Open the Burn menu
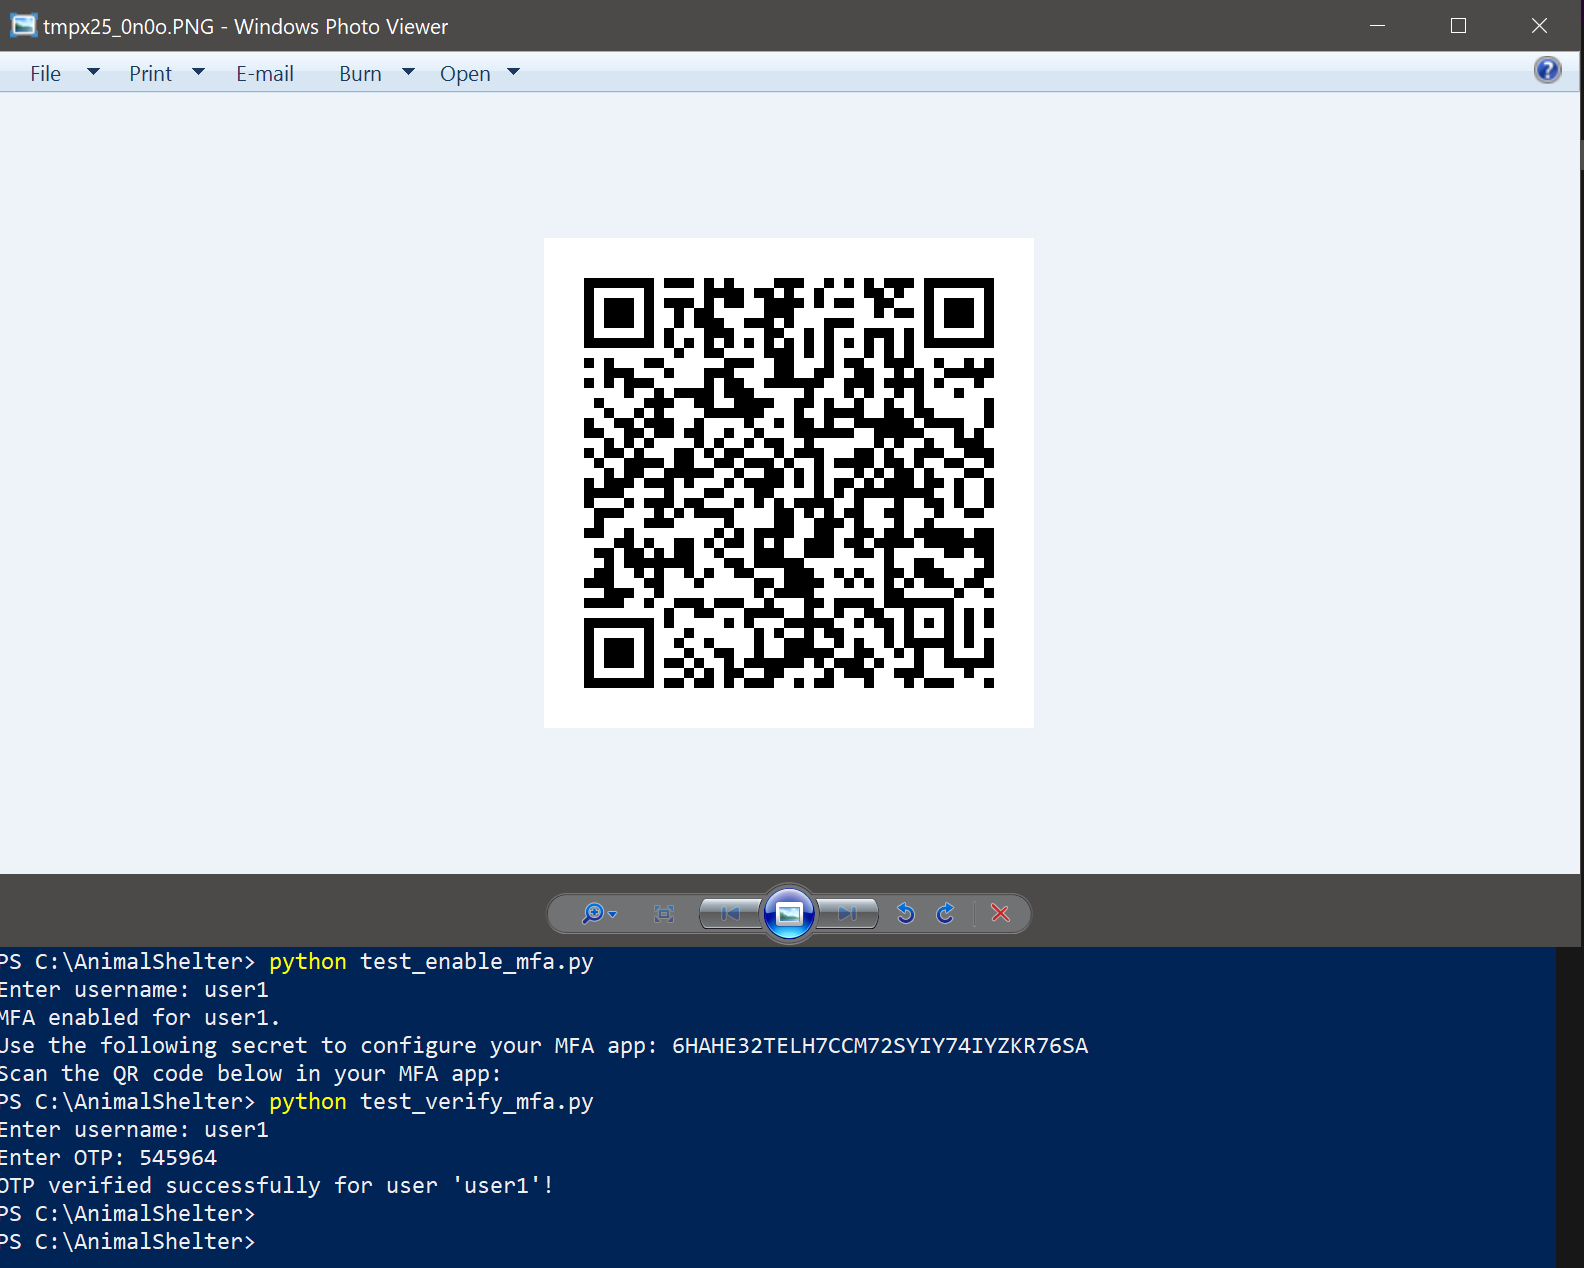 pyautogui.click(x=360, y=73)
